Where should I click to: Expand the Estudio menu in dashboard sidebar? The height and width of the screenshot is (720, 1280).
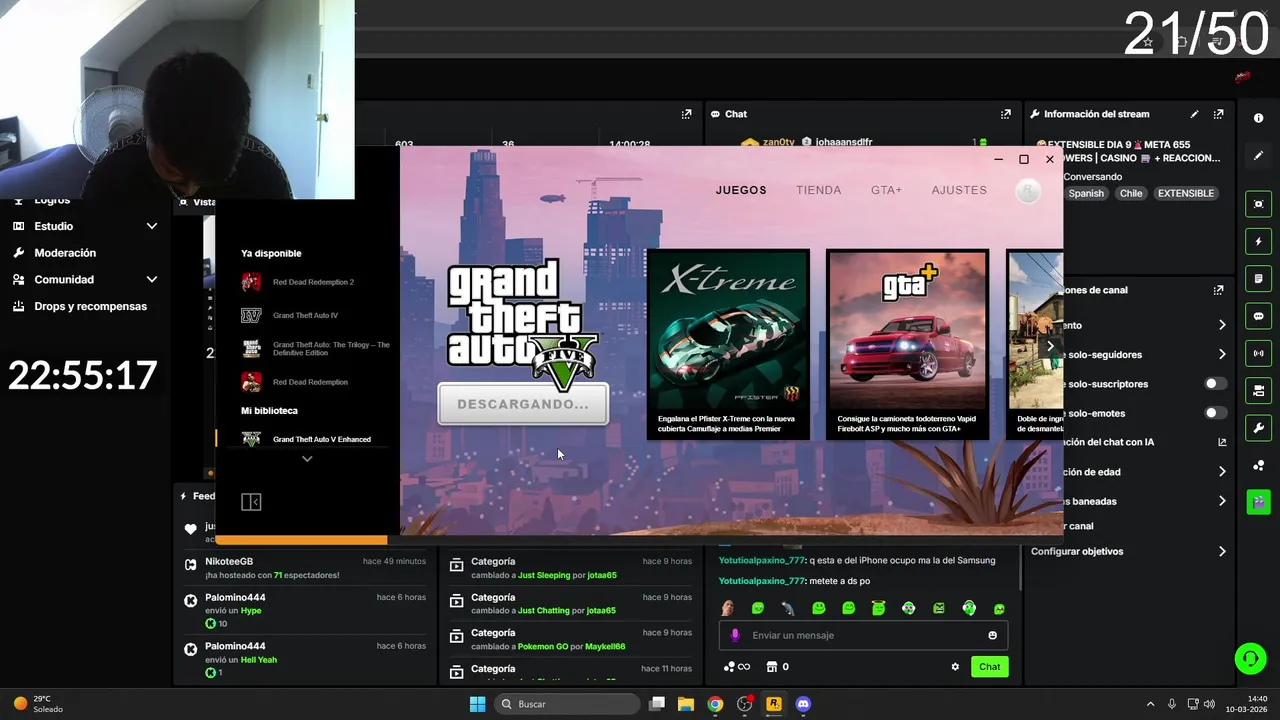(x=152, y=226)
